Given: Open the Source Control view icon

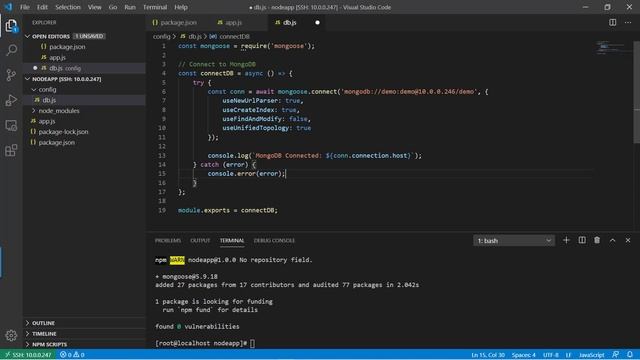Looking at the screenshot, I should [11, 75].
